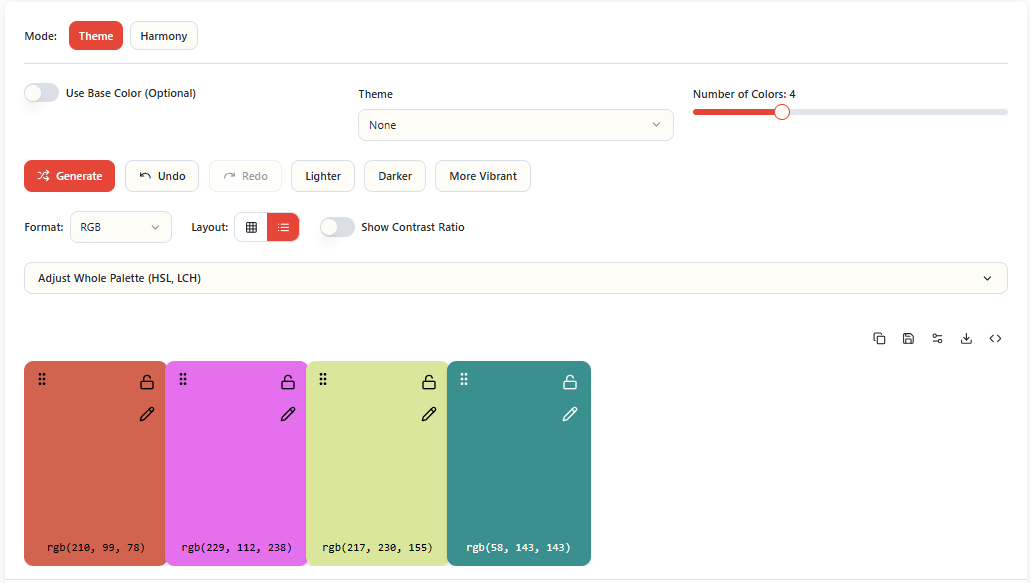Viewport: 1031px width, 583px height.
Task: Enable Use Base Color option
Action: point(41,92)
